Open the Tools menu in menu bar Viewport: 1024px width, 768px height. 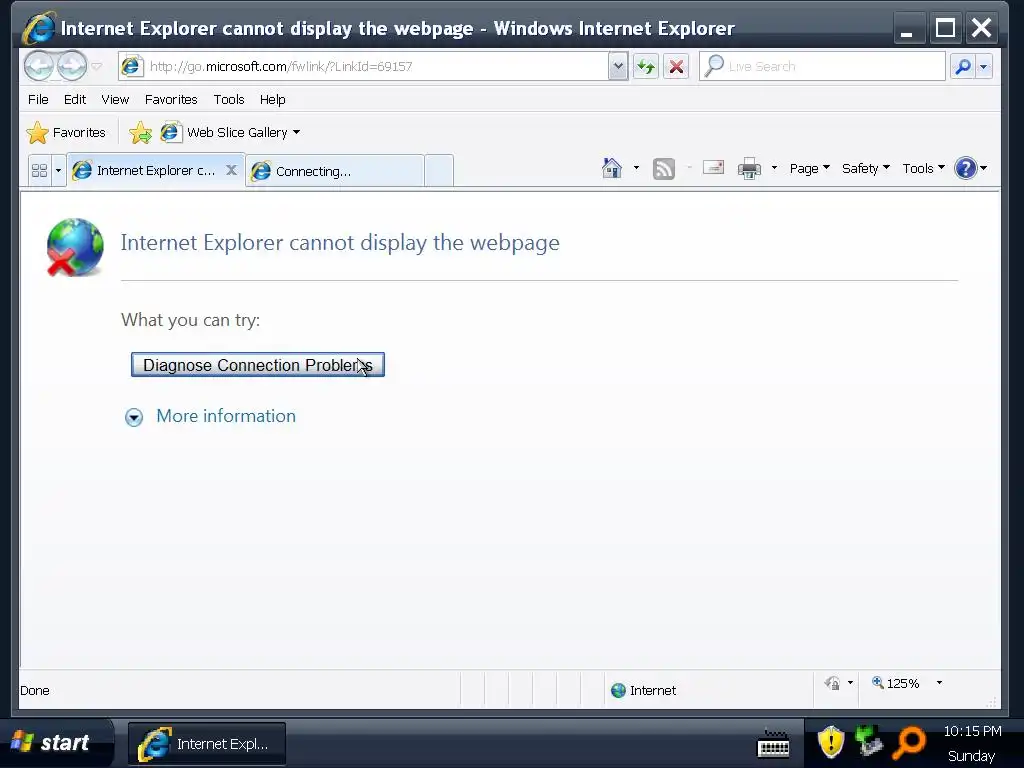(229, 99)
